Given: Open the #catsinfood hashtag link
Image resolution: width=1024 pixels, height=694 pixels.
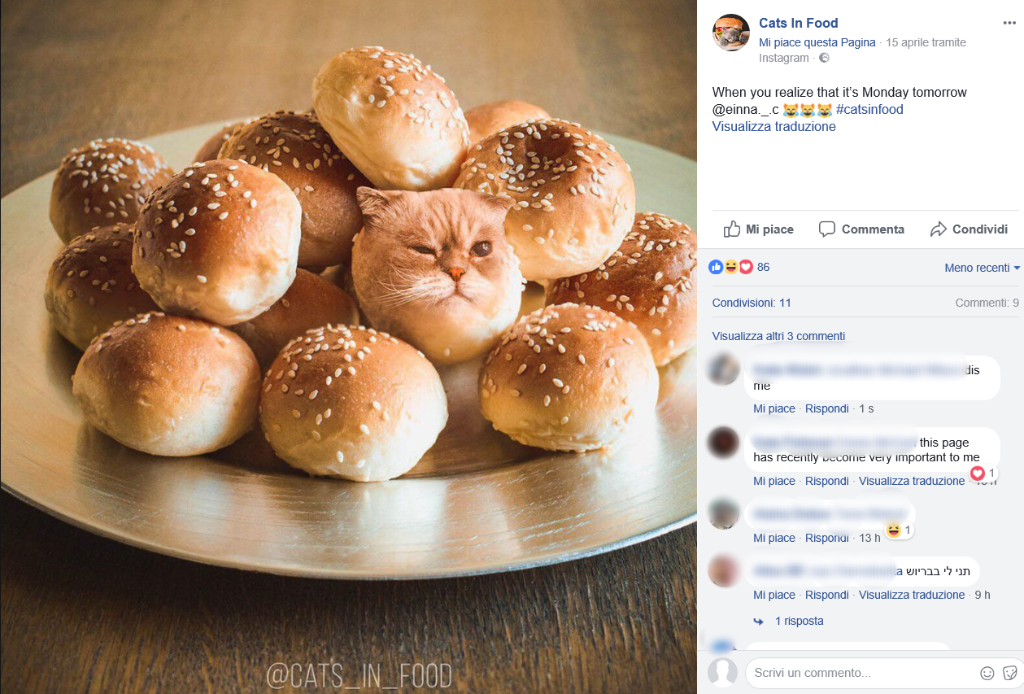Looking at the screenshot, I should [869, 110].
